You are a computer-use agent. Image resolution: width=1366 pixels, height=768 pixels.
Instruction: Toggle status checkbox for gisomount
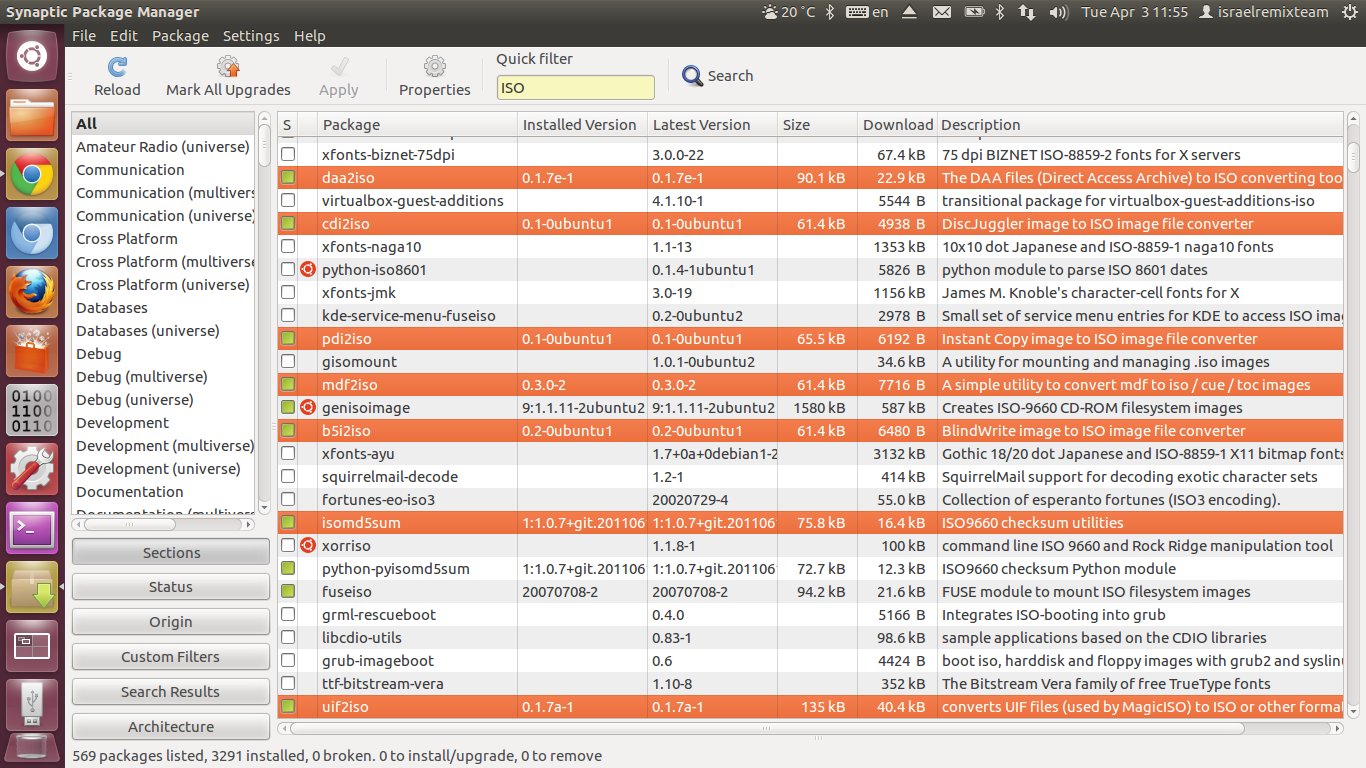point(288,361)
